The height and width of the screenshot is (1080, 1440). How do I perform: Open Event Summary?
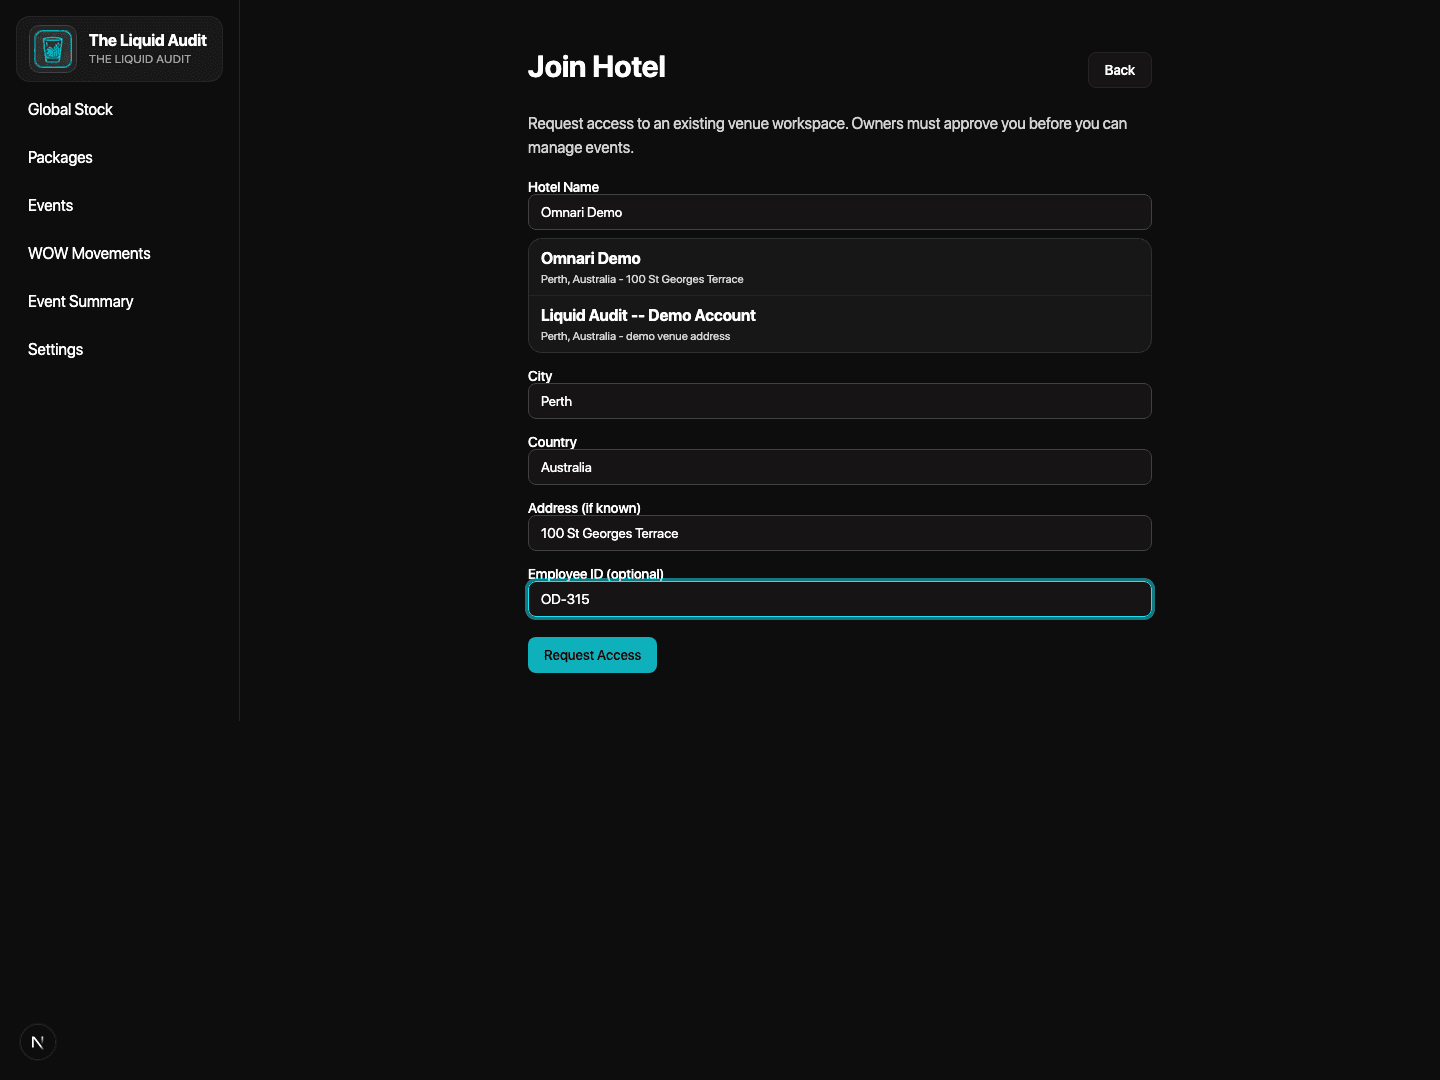click(x=80, y=301)
